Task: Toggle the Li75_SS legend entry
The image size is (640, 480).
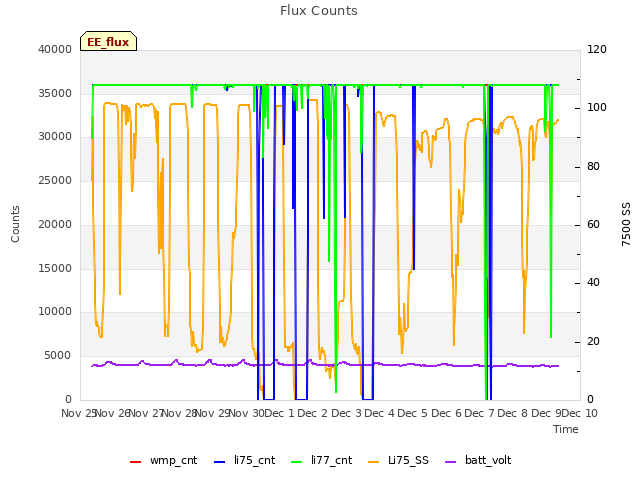Action: point(398,460)
